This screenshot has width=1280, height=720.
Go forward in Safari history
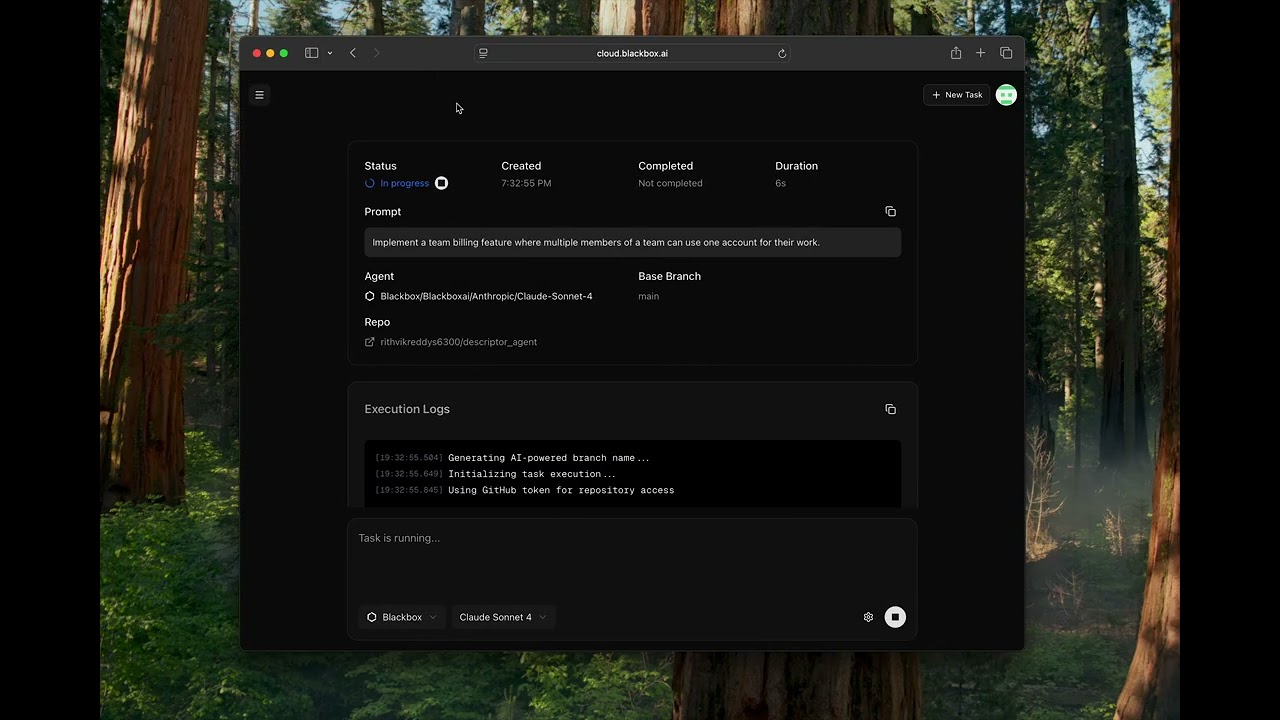tap(377, 53)
